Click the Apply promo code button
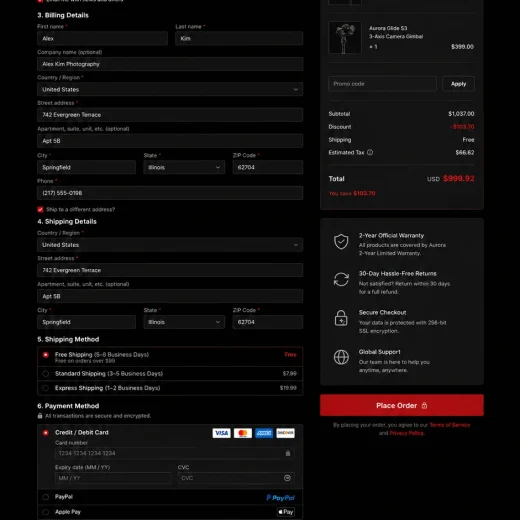The height and width of the screenshot is (520, 520). [458, 84]
